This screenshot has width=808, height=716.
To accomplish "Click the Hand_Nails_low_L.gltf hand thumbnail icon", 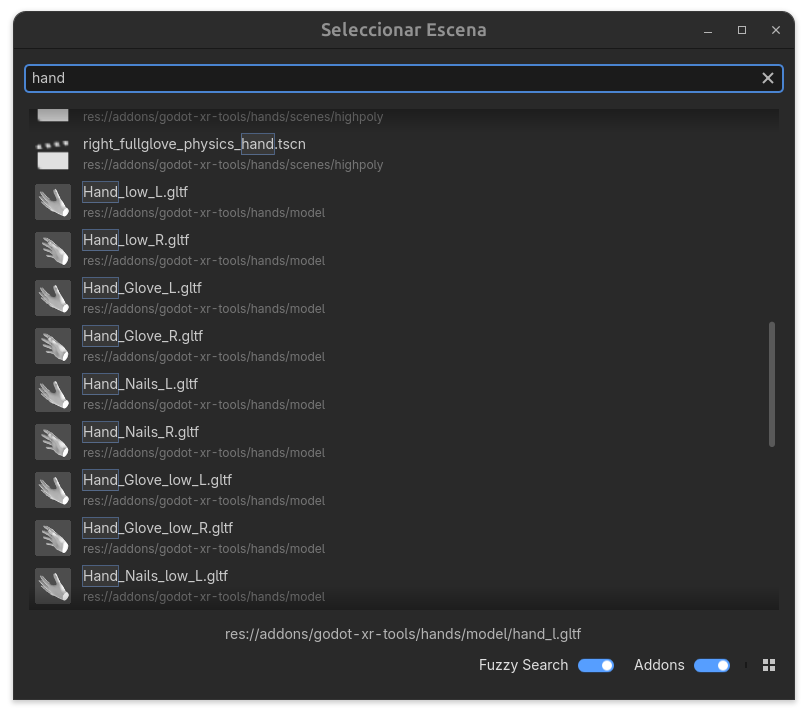I will [53, 586].
